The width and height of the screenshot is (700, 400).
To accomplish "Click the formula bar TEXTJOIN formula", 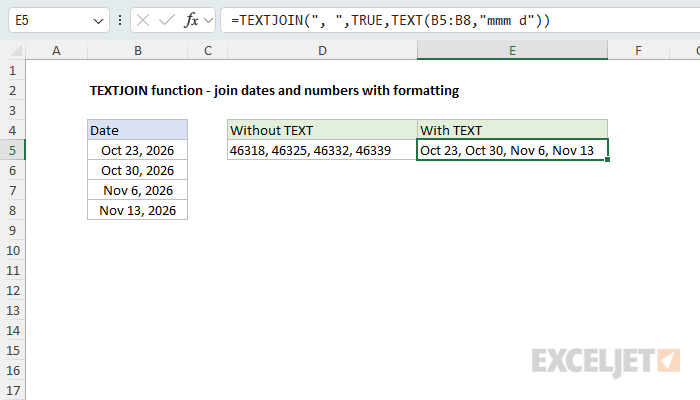I will (x=391, y=21).
